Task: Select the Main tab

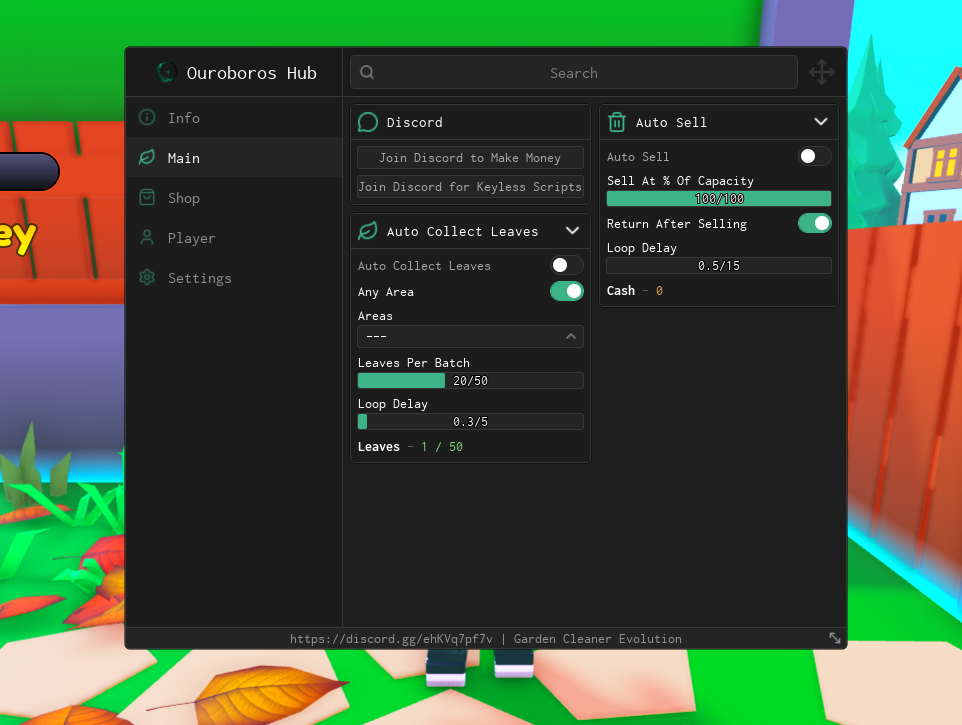Action: pyautogui.click(x=234, y=158)
